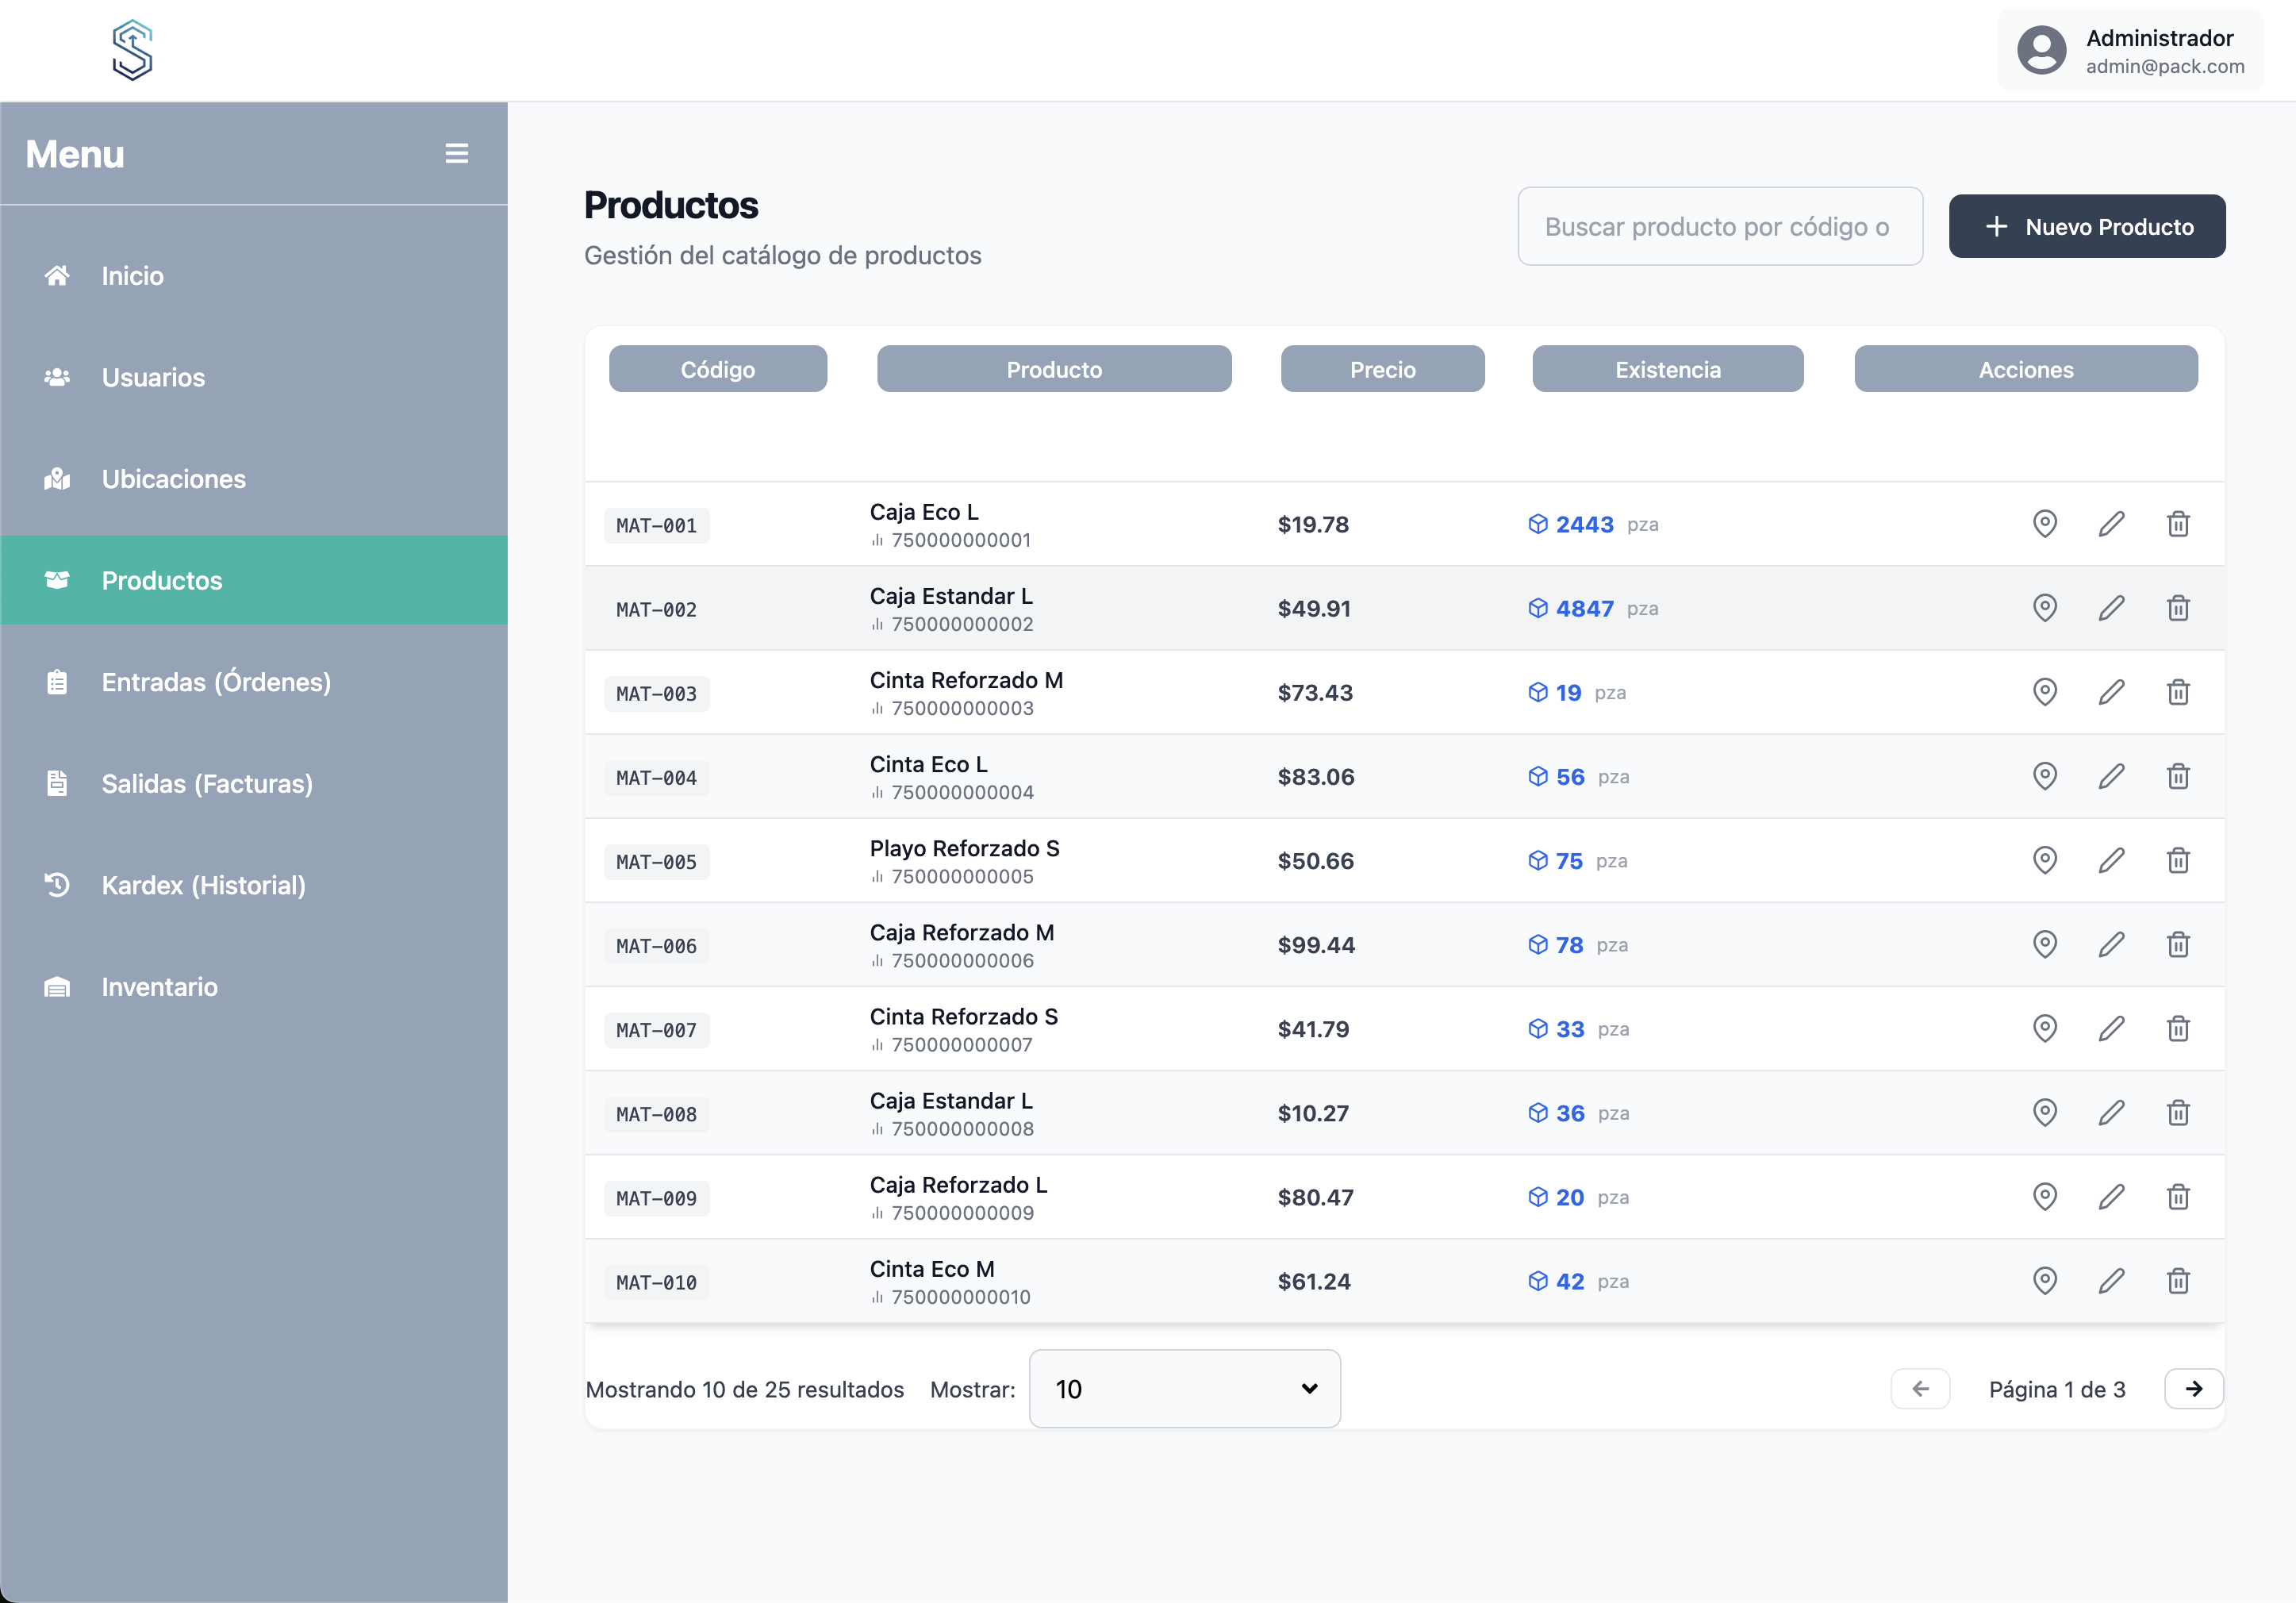Open Usuarios in the sidebar menu
The width and height of the screenshot is (2296, 1603).
(153, 377)
